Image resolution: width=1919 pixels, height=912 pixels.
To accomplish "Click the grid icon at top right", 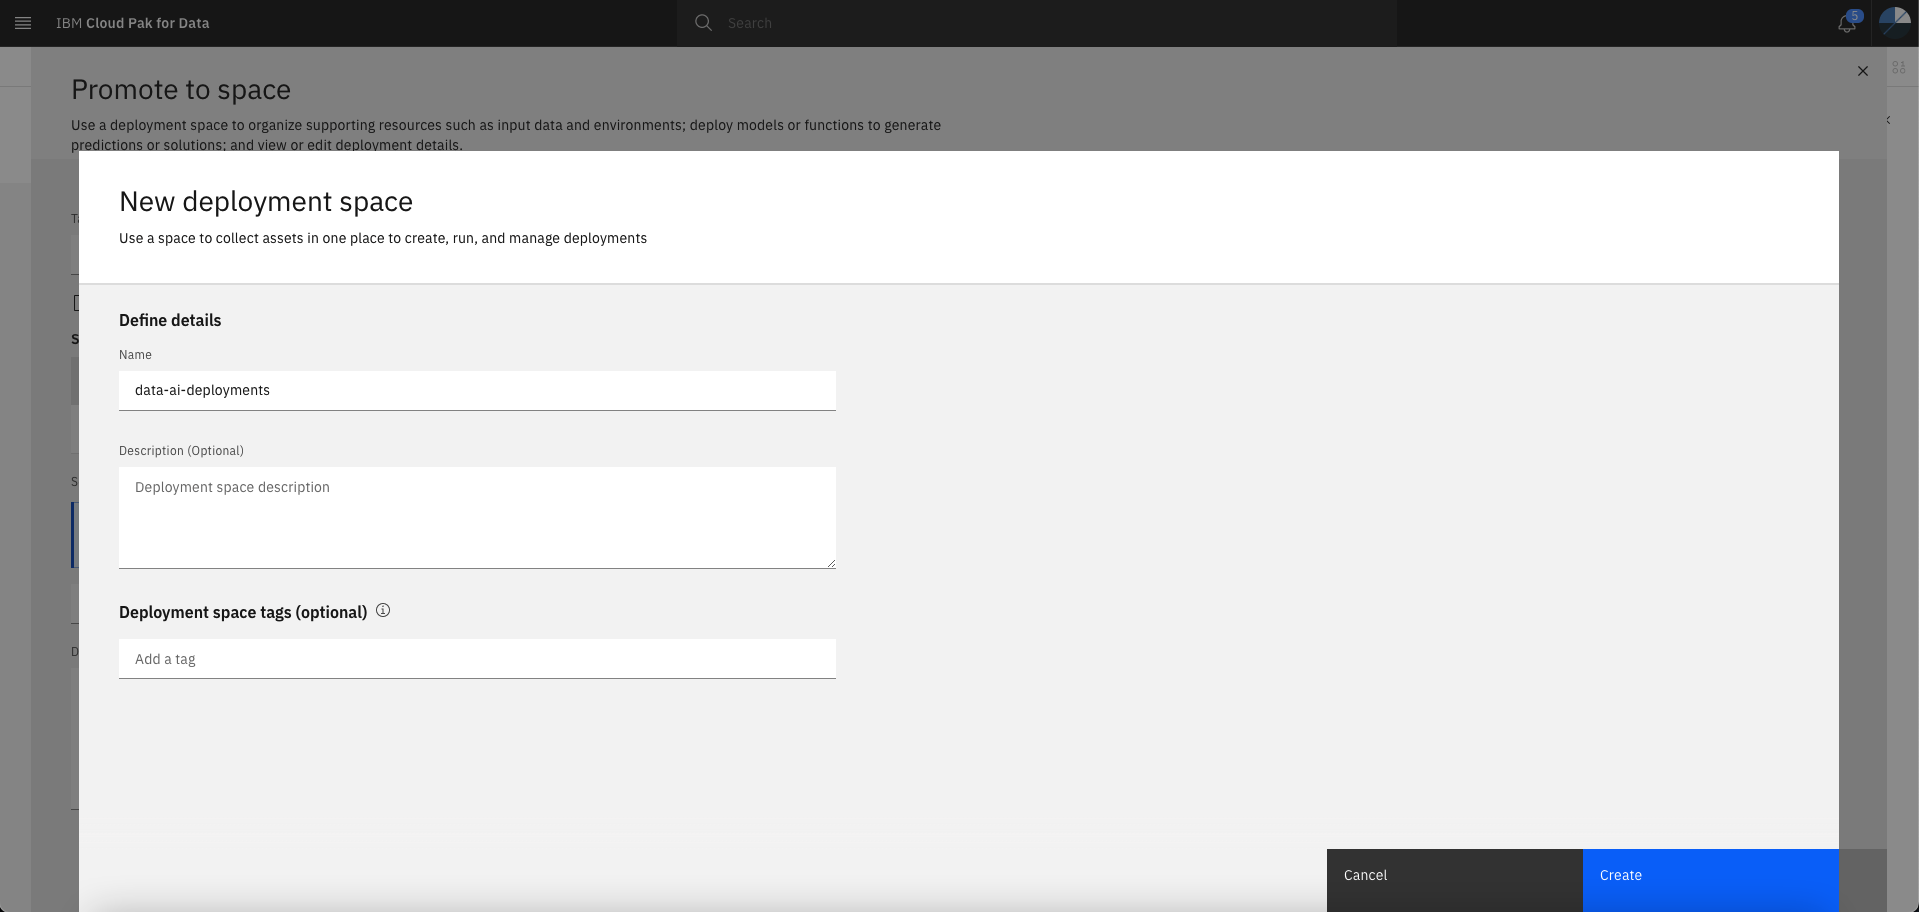I will (1899, 67).
